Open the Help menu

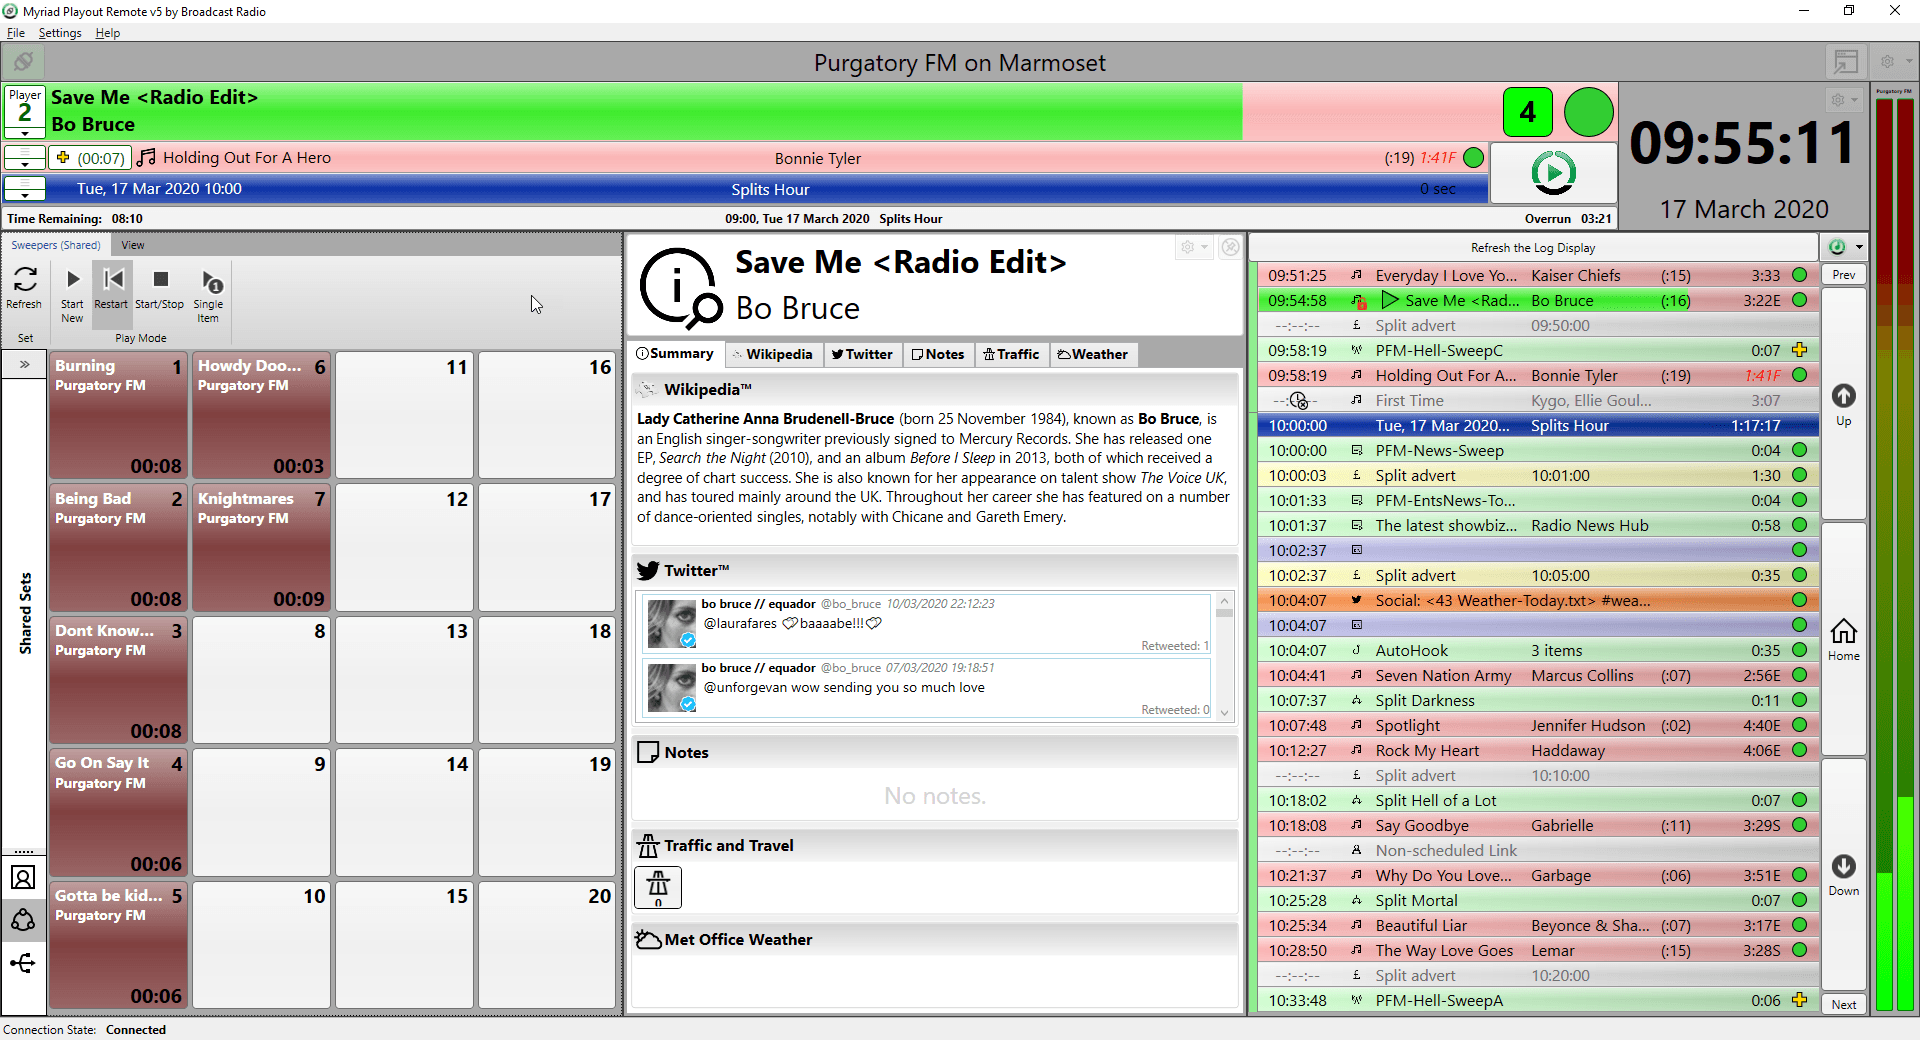tap(108, 33)
